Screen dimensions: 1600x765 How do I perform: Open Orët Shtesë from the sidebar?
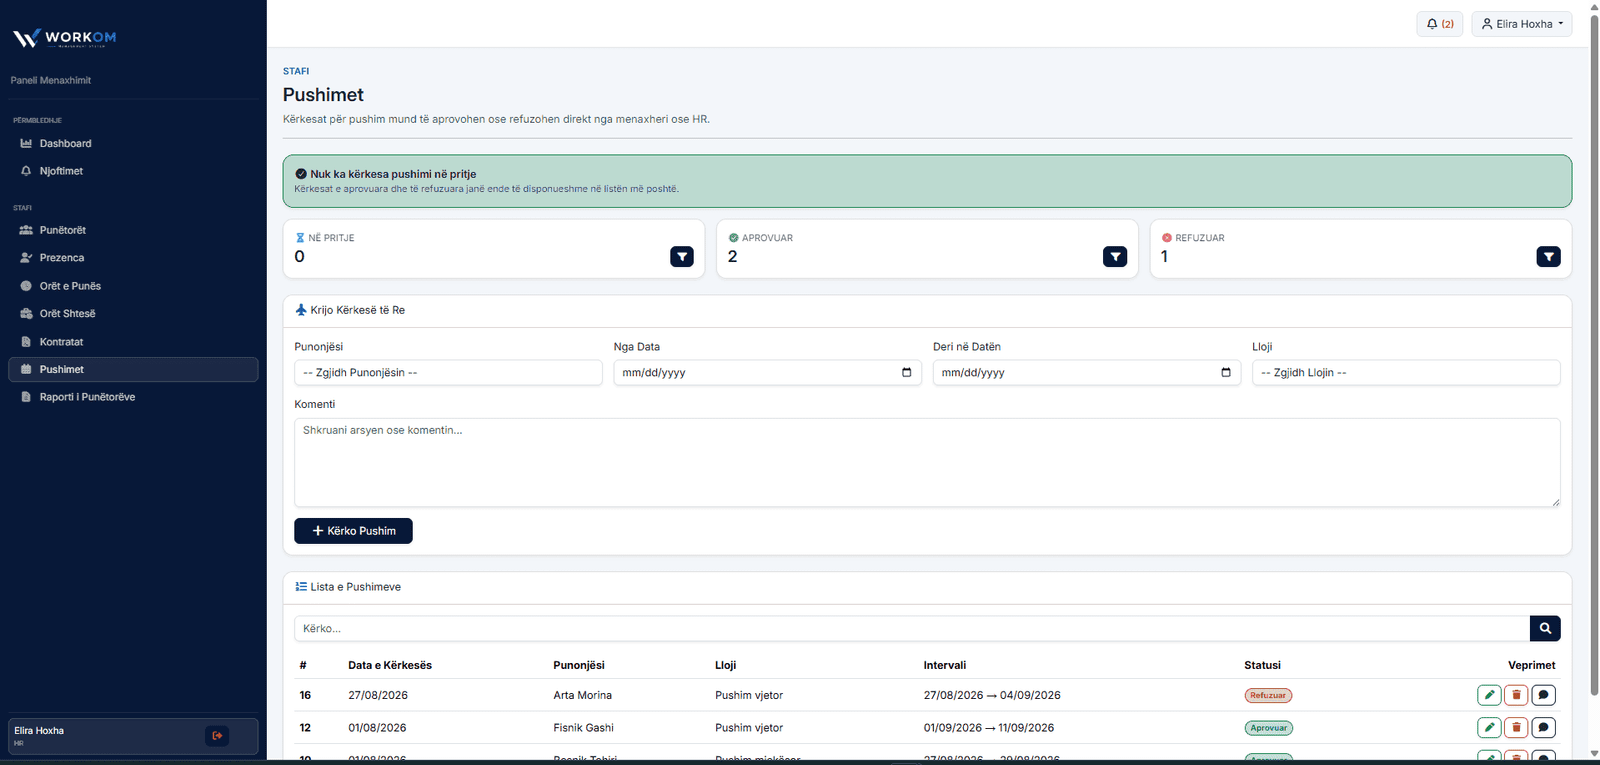tap(133, 314)
